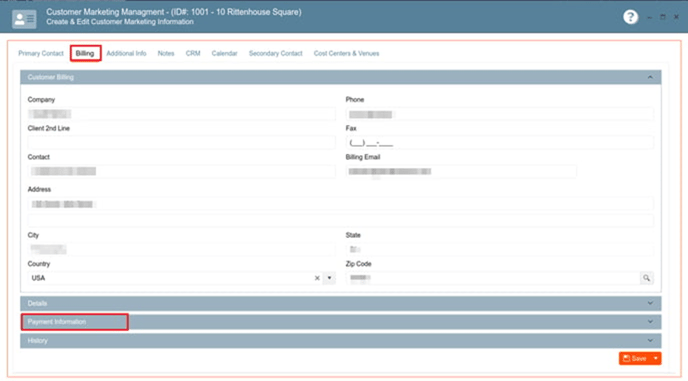
Task: Open the CRM tab
Action: (x=193, y=54)
